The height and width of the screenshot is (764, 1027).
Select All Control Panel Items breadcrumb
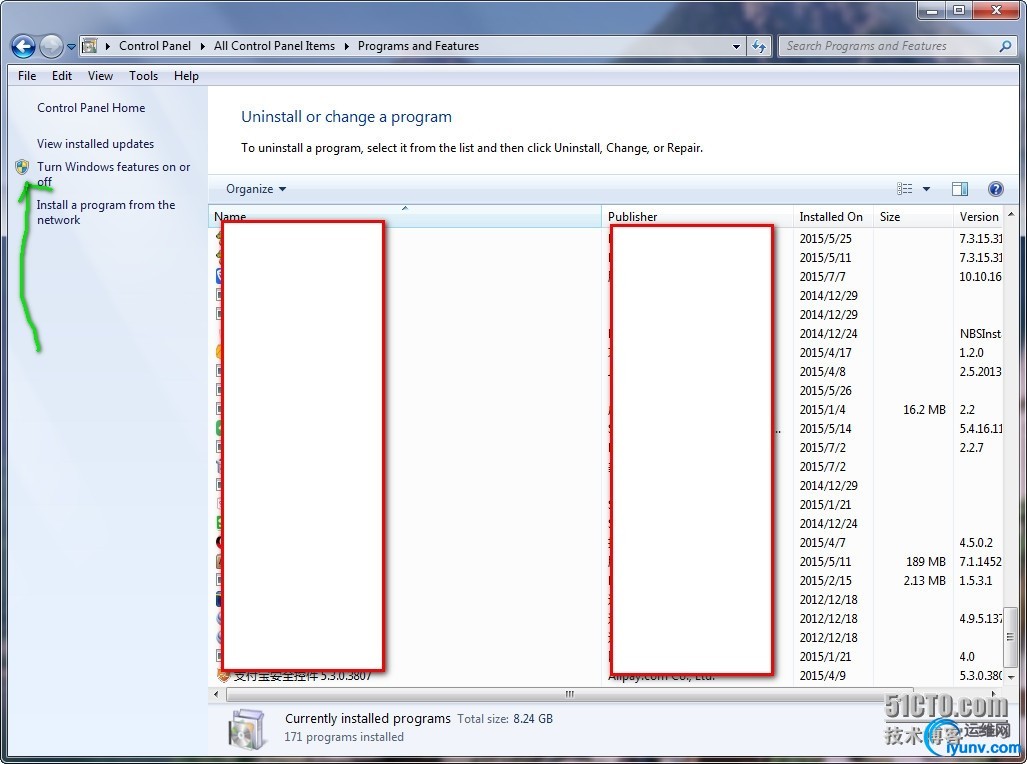tap(274, 46)
